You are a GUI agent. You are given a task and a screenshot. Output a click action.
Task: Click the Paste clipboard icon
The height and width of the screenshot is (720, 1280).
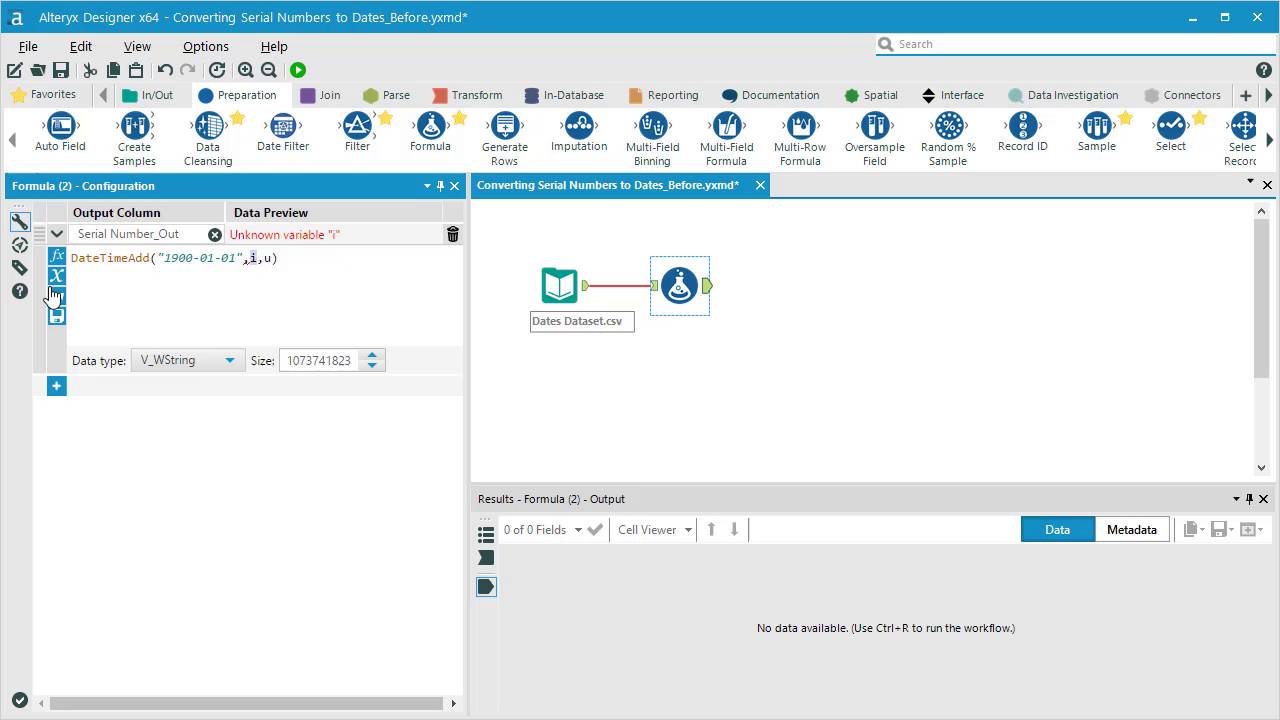[136, 70]
